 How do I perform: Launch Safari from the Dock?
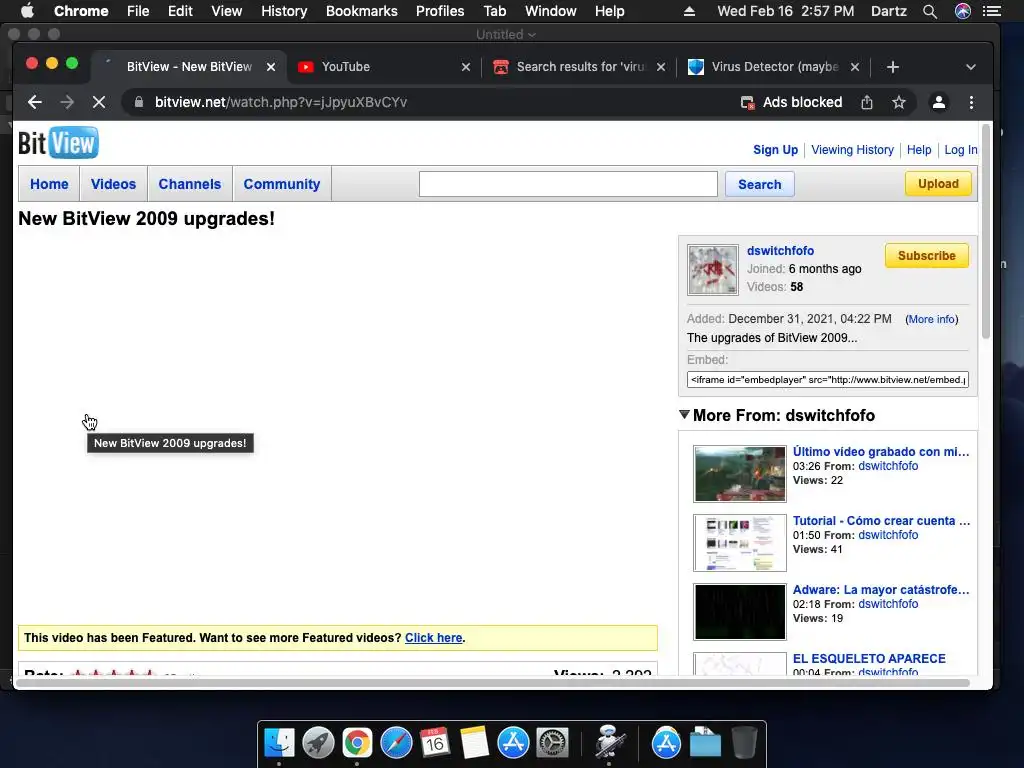[396, 743]
